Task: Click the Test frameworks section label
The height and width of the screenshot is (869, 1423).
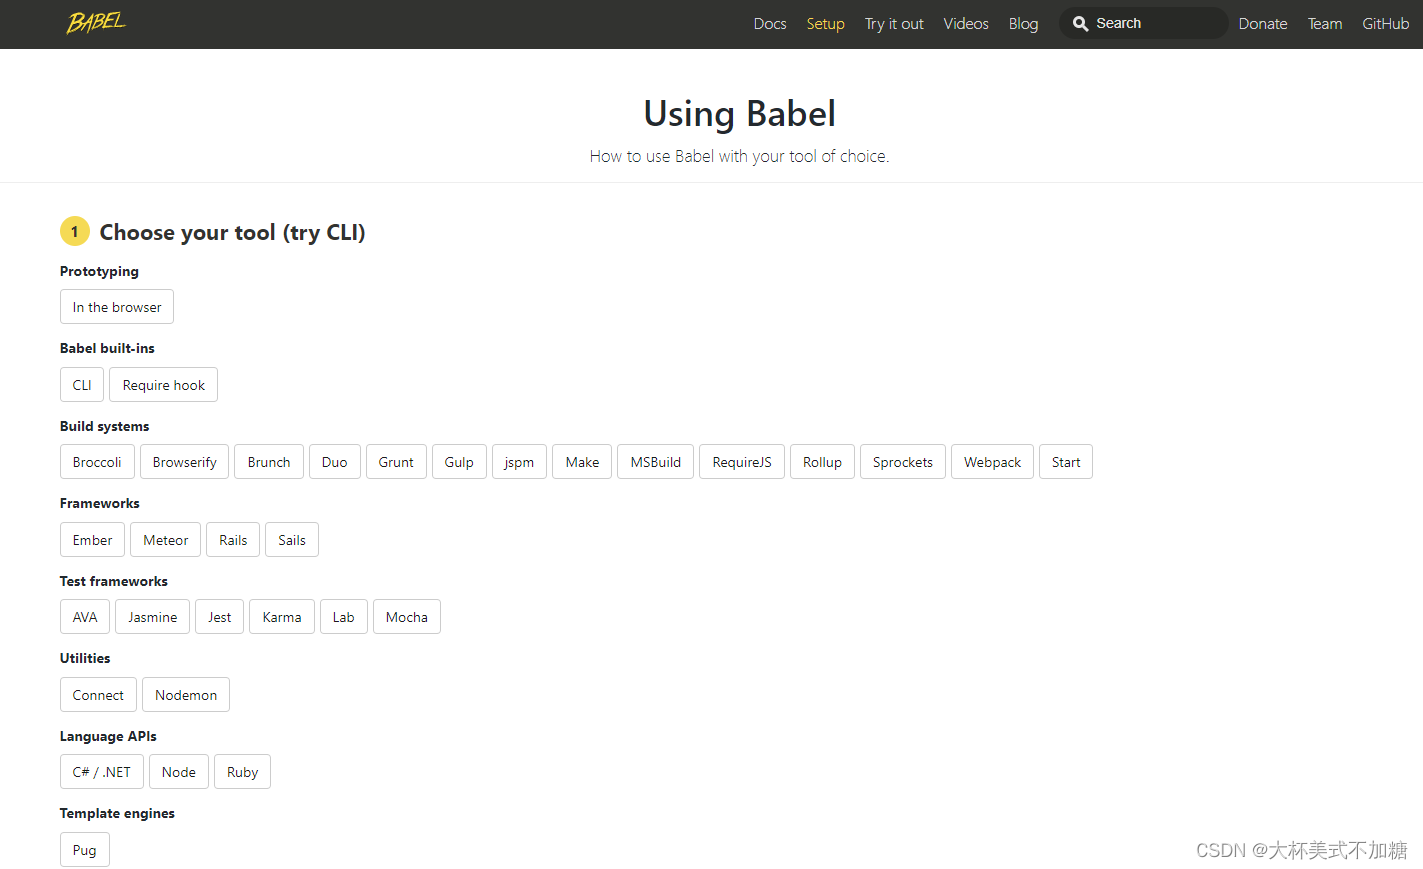Action: click(113, 581)
